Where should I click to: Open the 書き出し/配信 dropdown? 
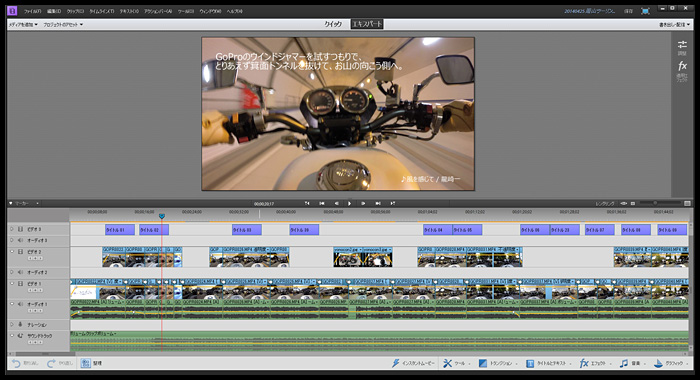point(674,25)
